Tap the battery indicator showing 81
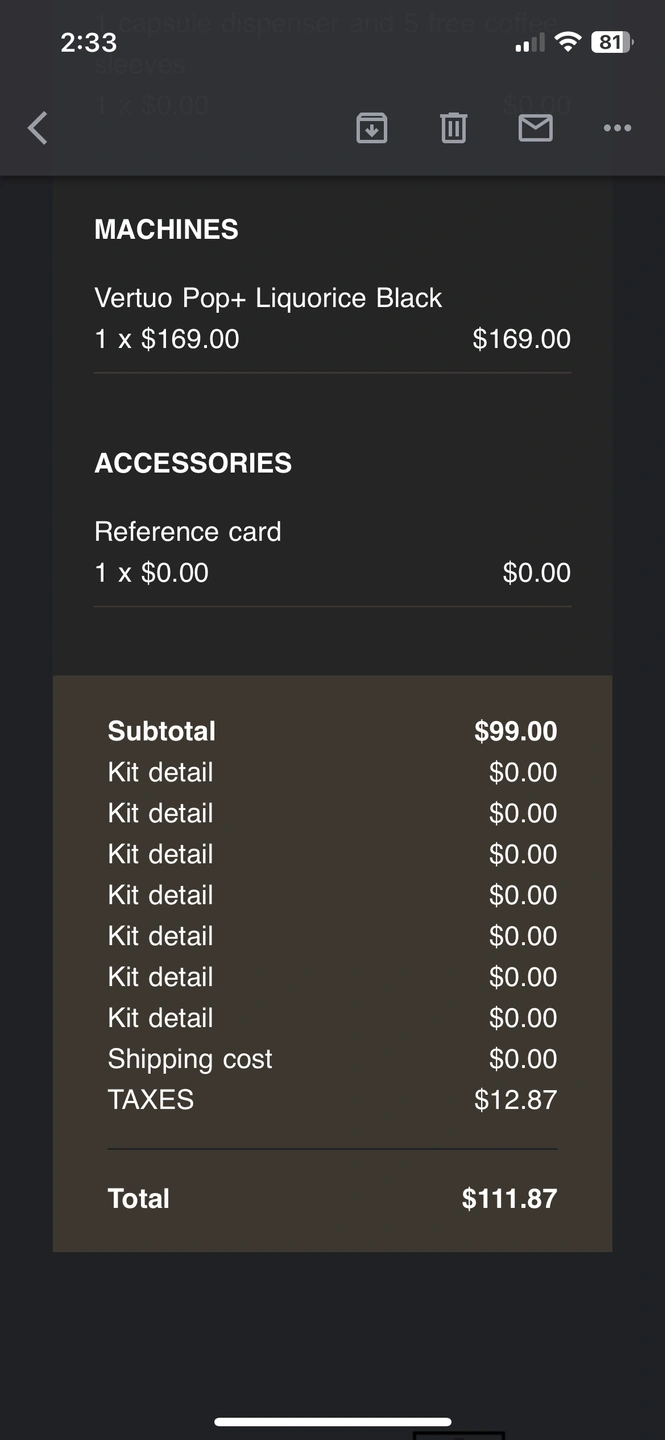Viewport: 665px width, 1440px height. [610, 42]
